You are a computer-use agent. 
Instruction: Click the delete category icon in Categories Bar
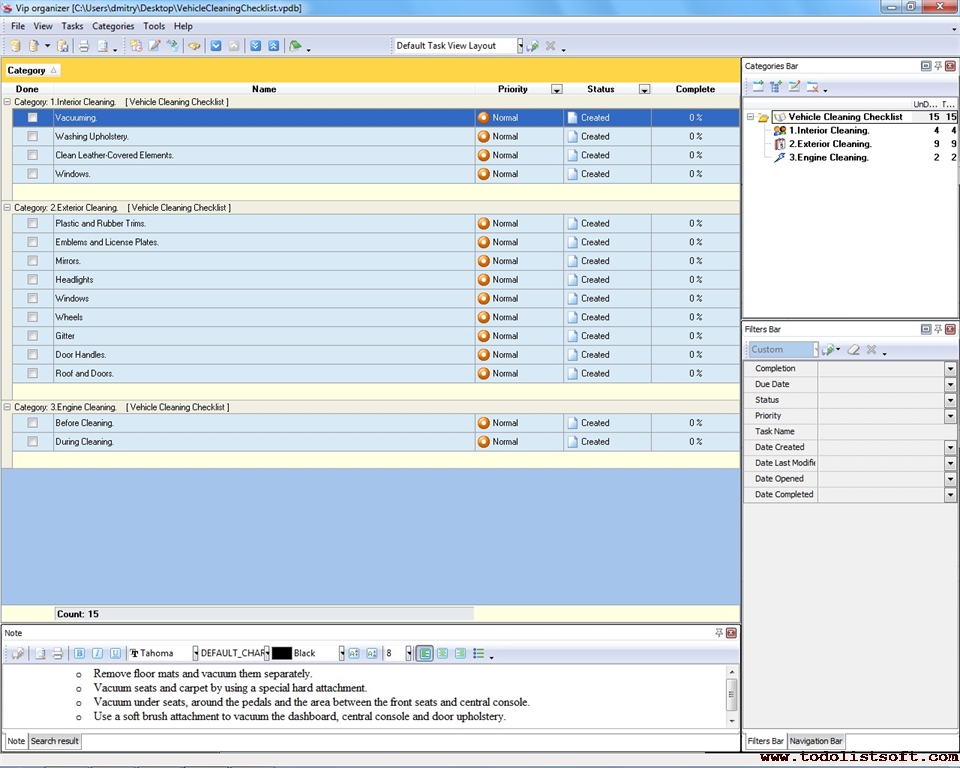coord(813,87)
